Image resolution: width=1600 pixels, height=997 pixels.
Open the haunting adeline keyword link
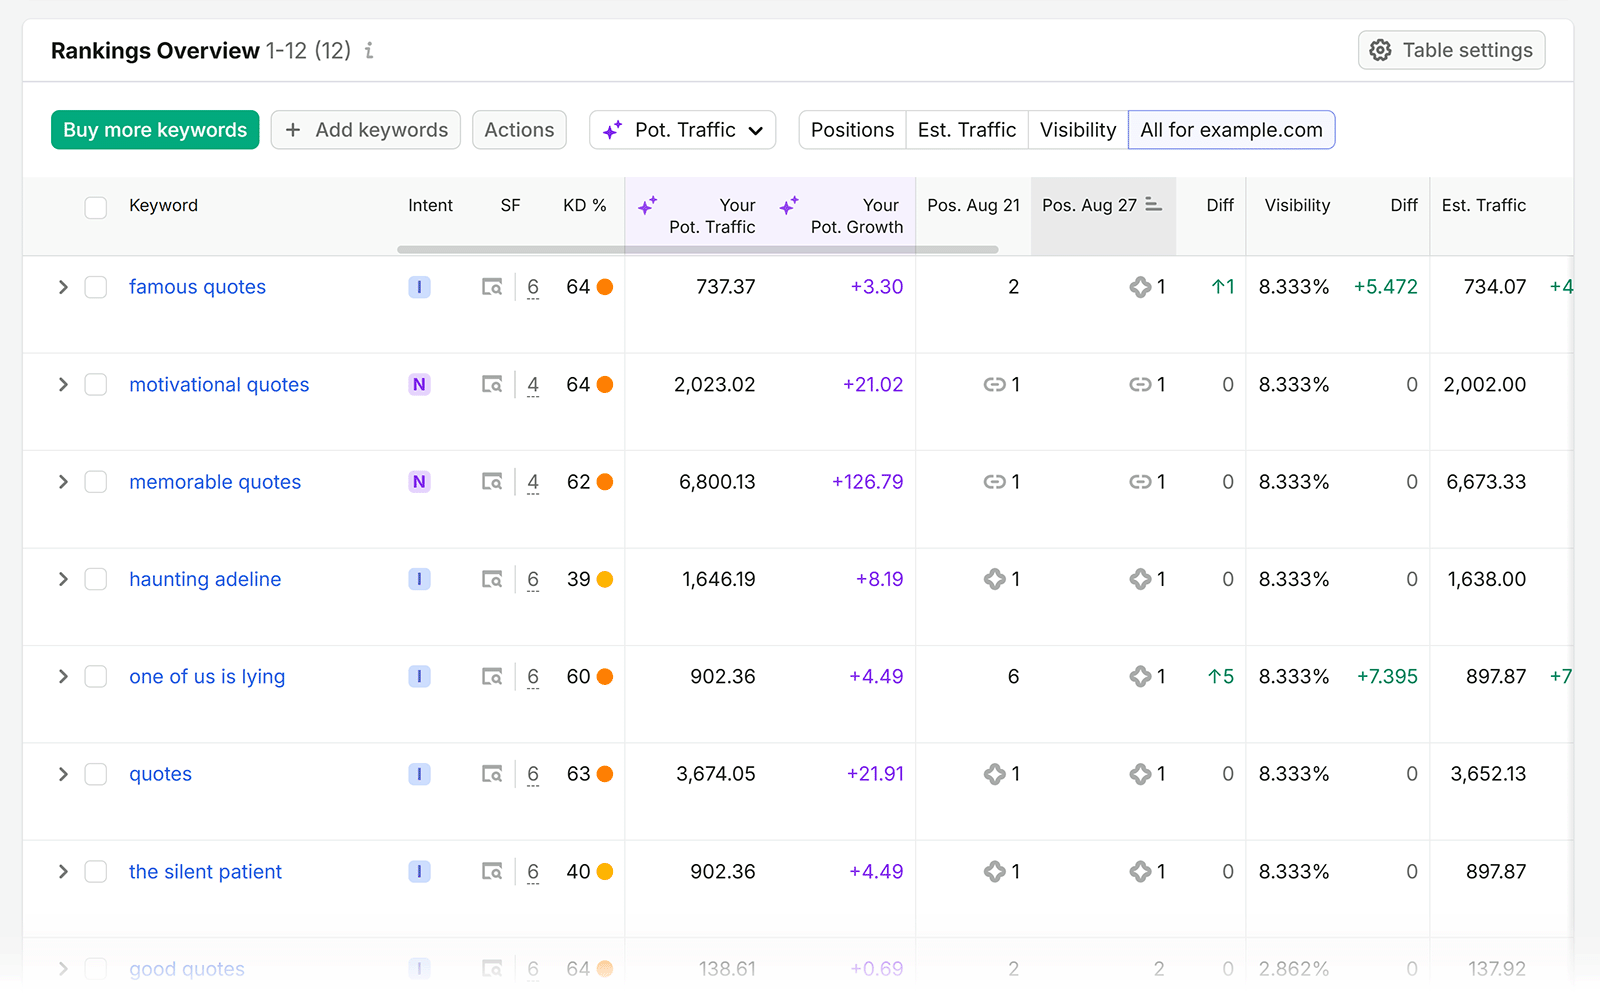(205, 579)
